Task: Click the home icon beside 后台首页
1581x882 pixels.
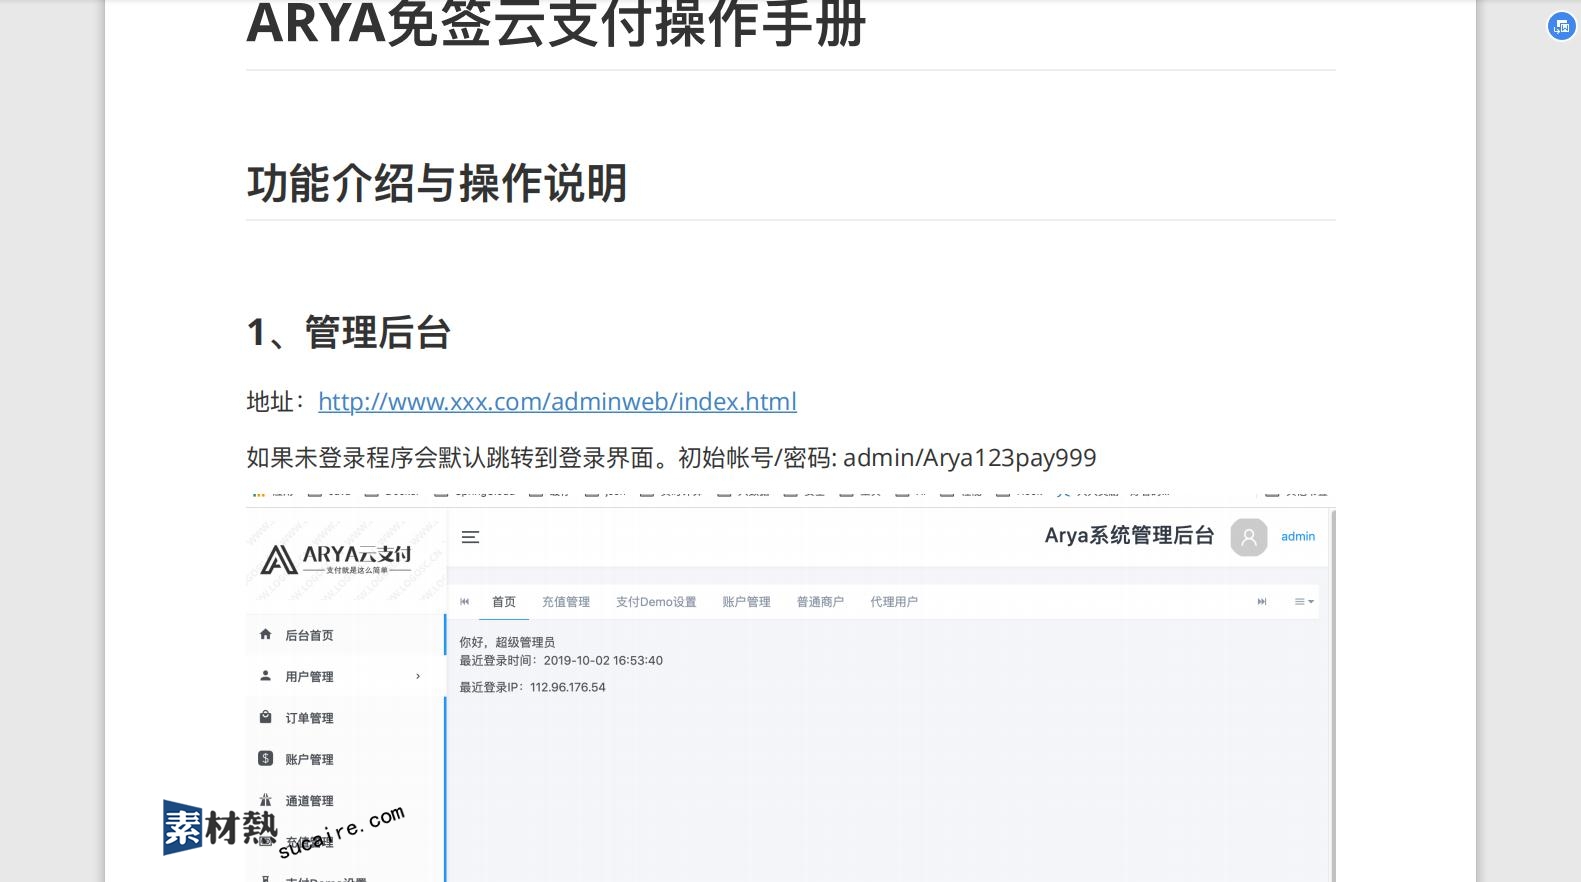Action: click(x=265, y=634)
